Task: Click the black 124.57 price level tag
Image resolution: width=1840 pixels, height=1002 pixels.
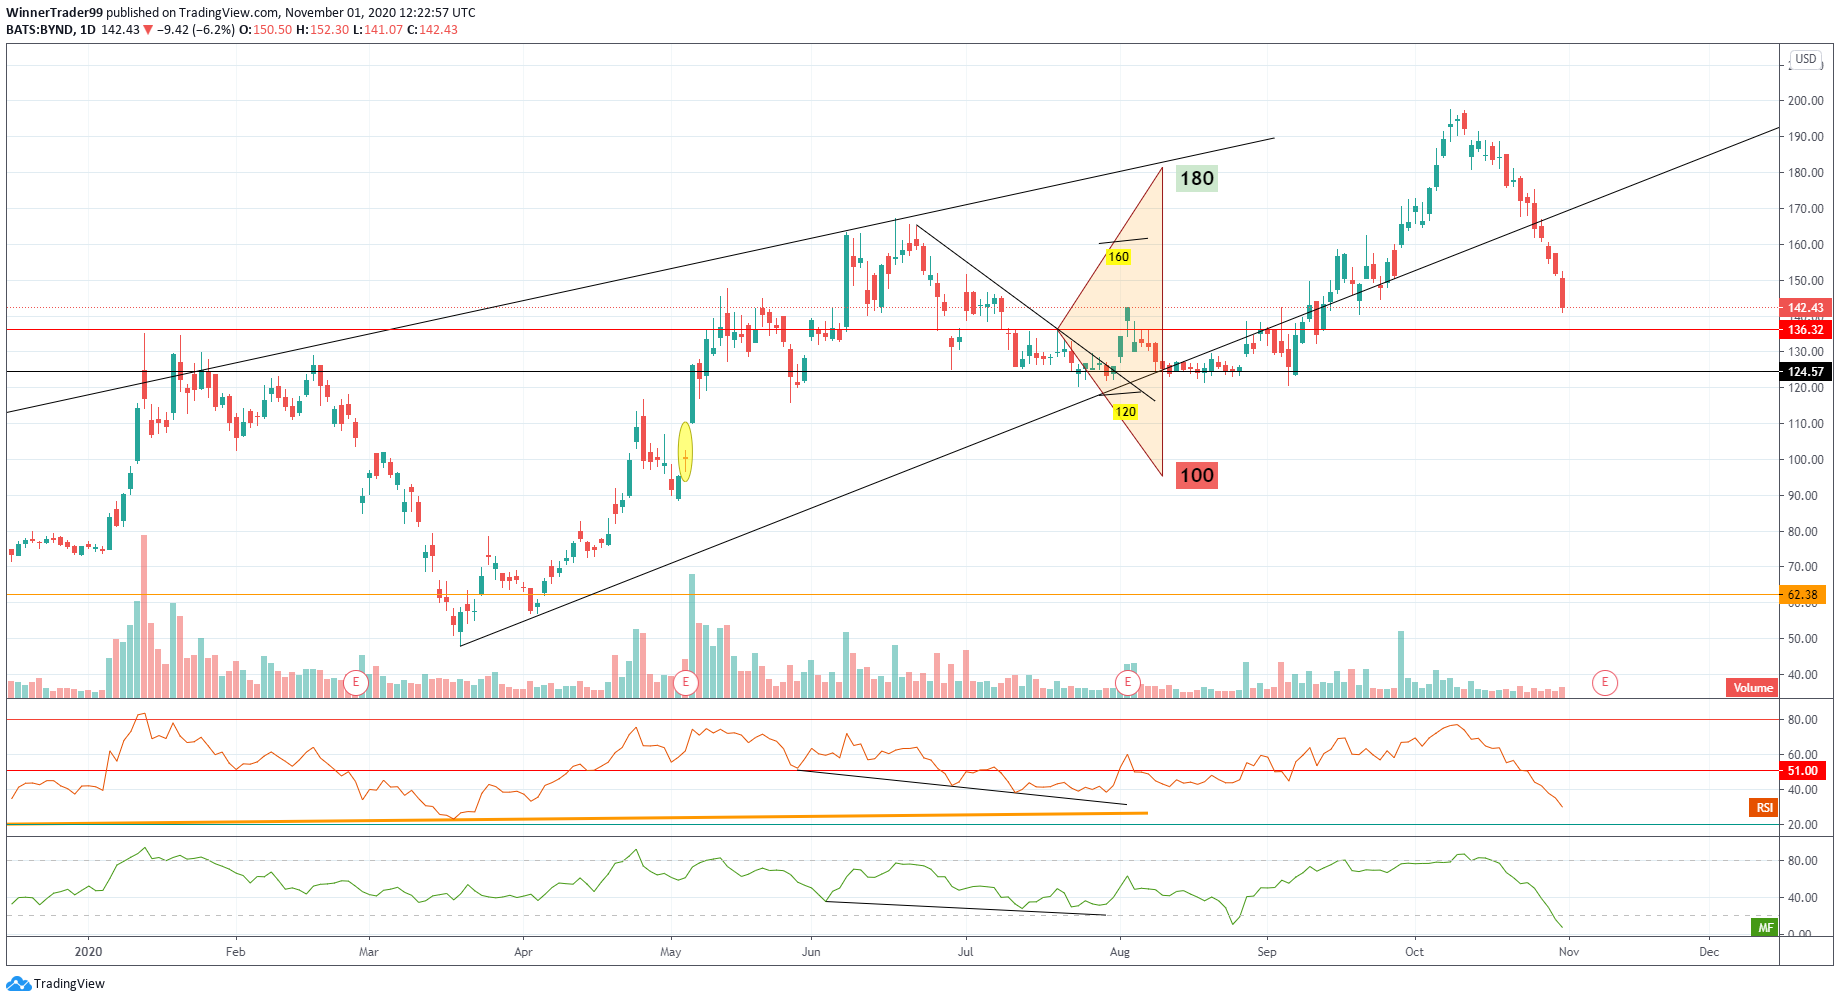Action: (1805, 372)
